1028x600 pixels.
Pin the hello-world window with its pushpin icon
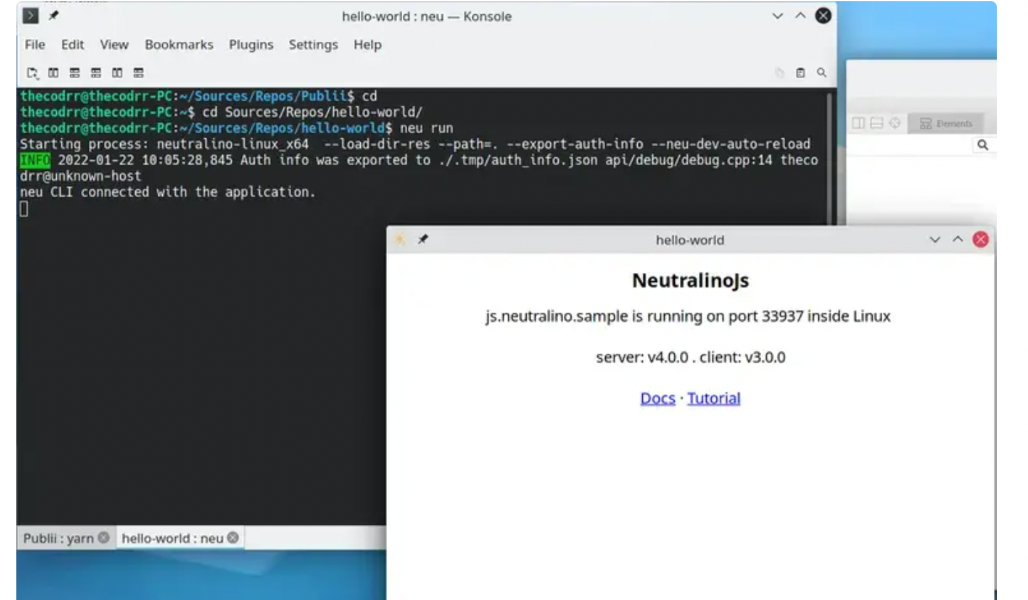coord(423,239)
